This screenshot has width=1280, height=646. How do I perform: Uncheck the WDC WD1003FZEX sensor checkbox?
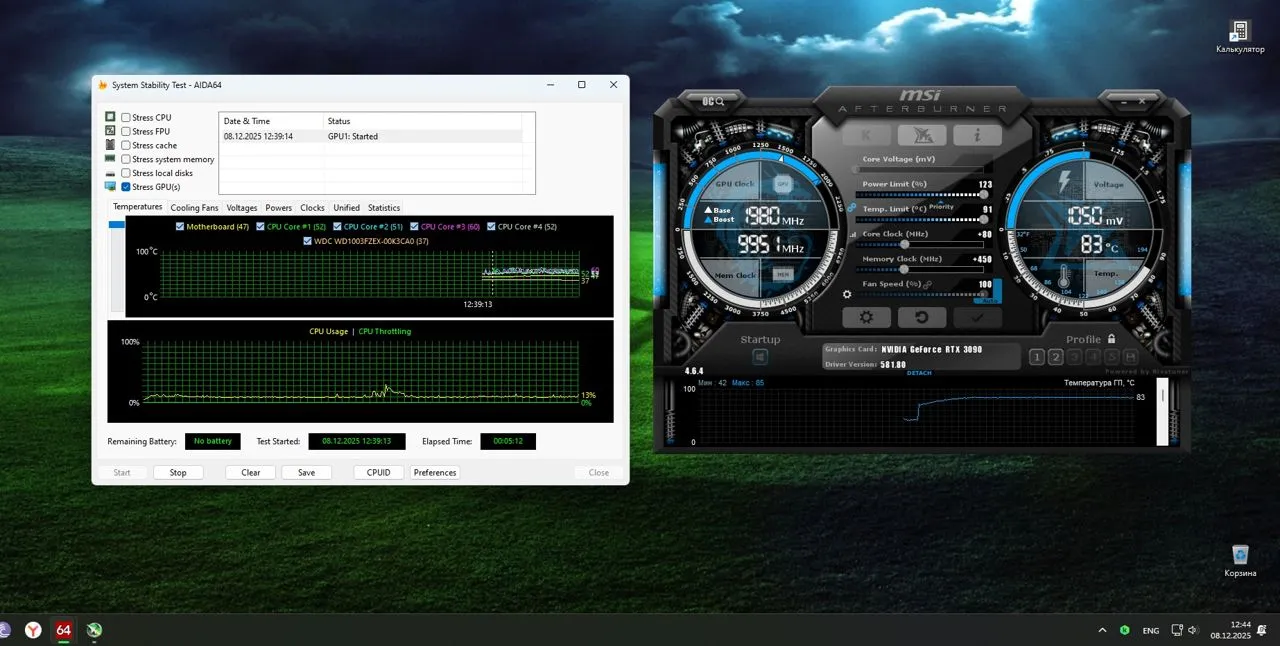[x=308, y=241]
